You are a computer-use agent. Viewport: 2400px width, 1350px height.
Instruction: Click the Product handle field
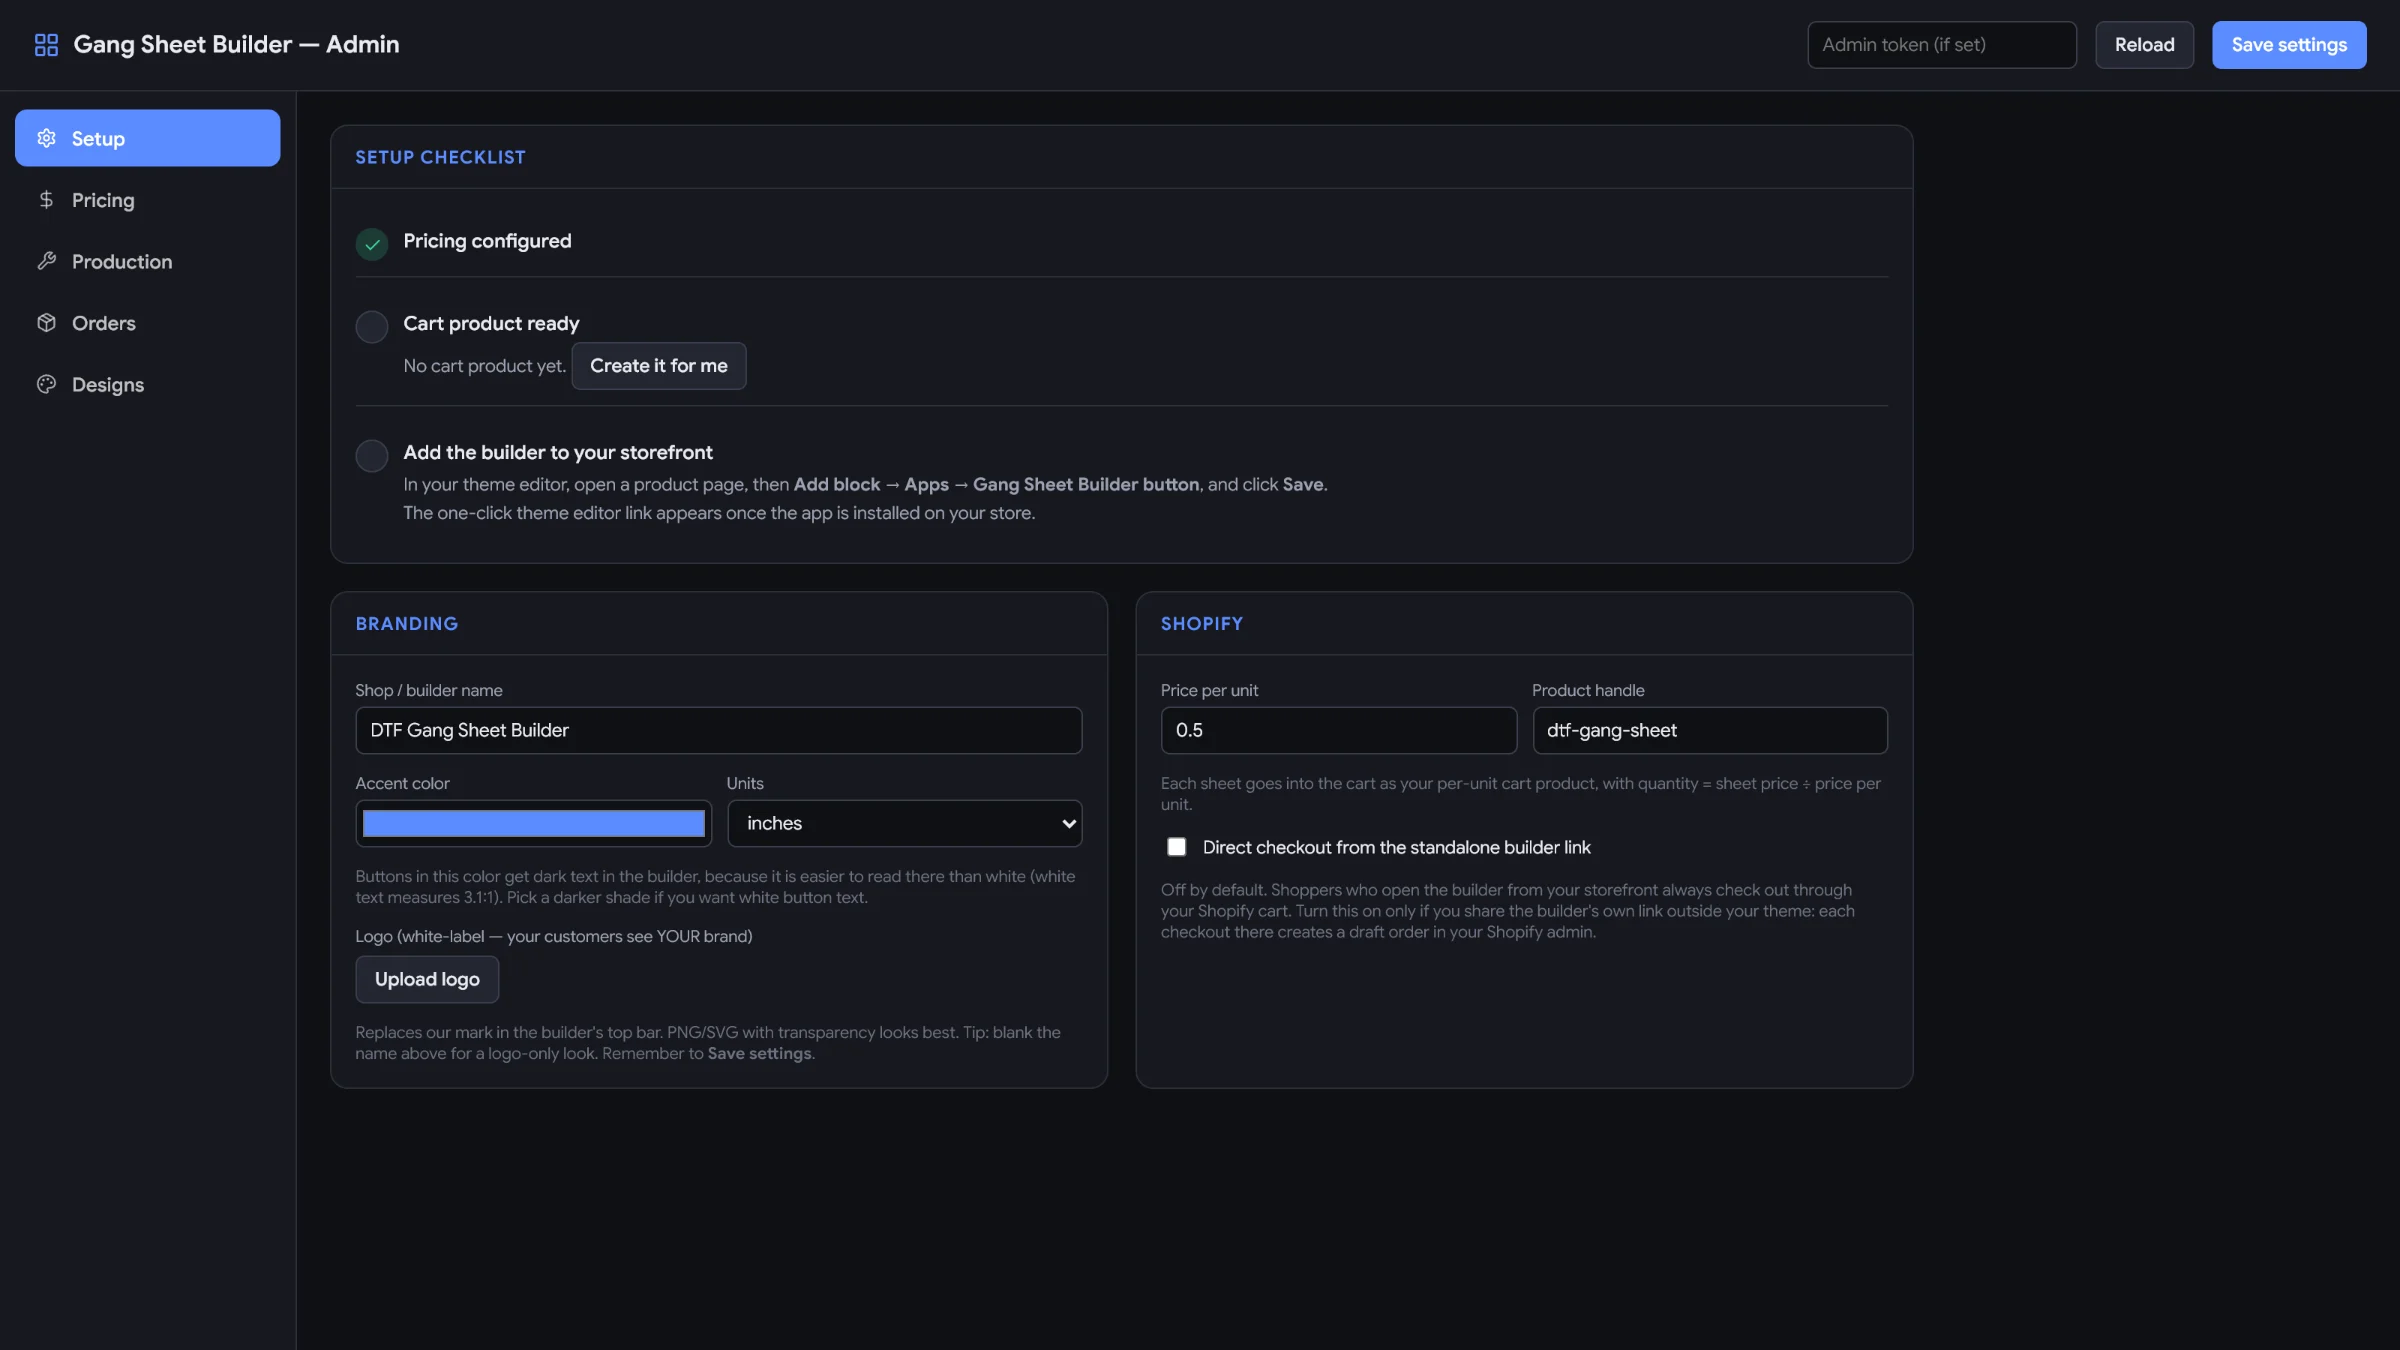point(1710,730)
